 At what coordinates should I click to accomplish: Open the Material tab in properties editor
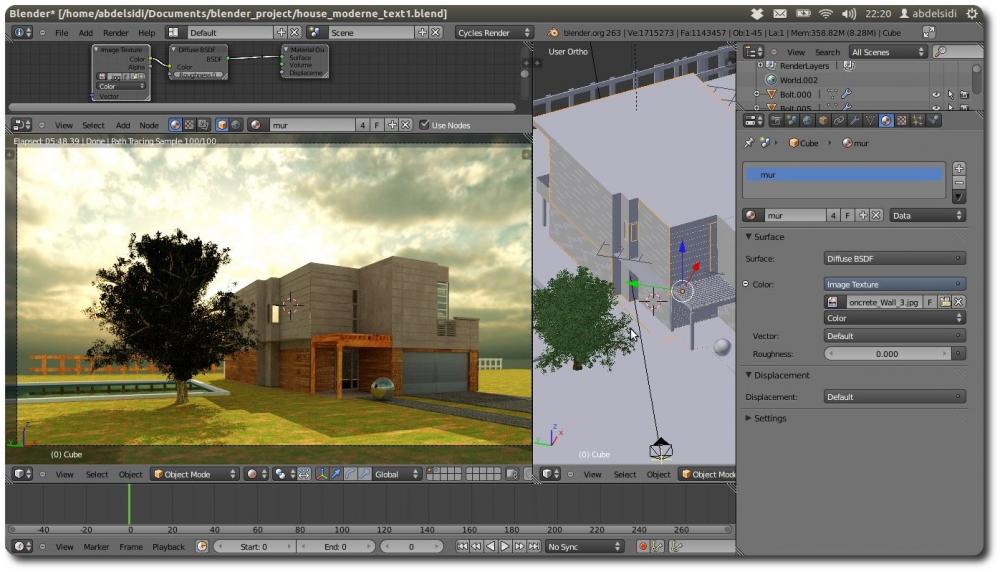click(885, 120)
